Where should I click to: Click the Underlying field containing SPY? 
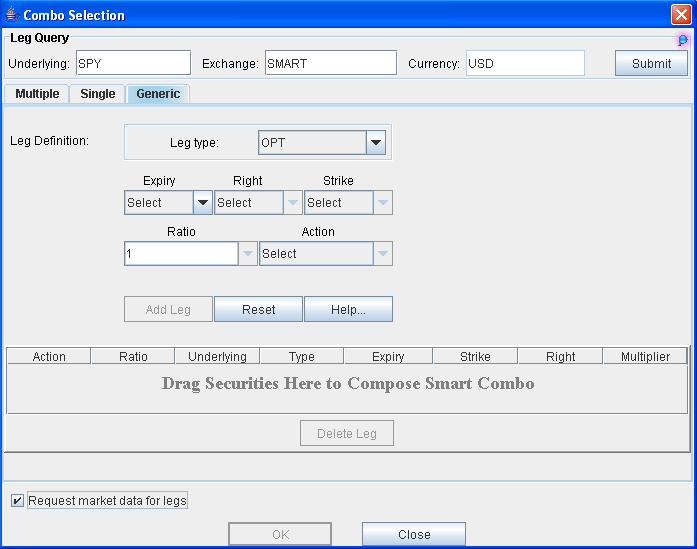(132, 64)
